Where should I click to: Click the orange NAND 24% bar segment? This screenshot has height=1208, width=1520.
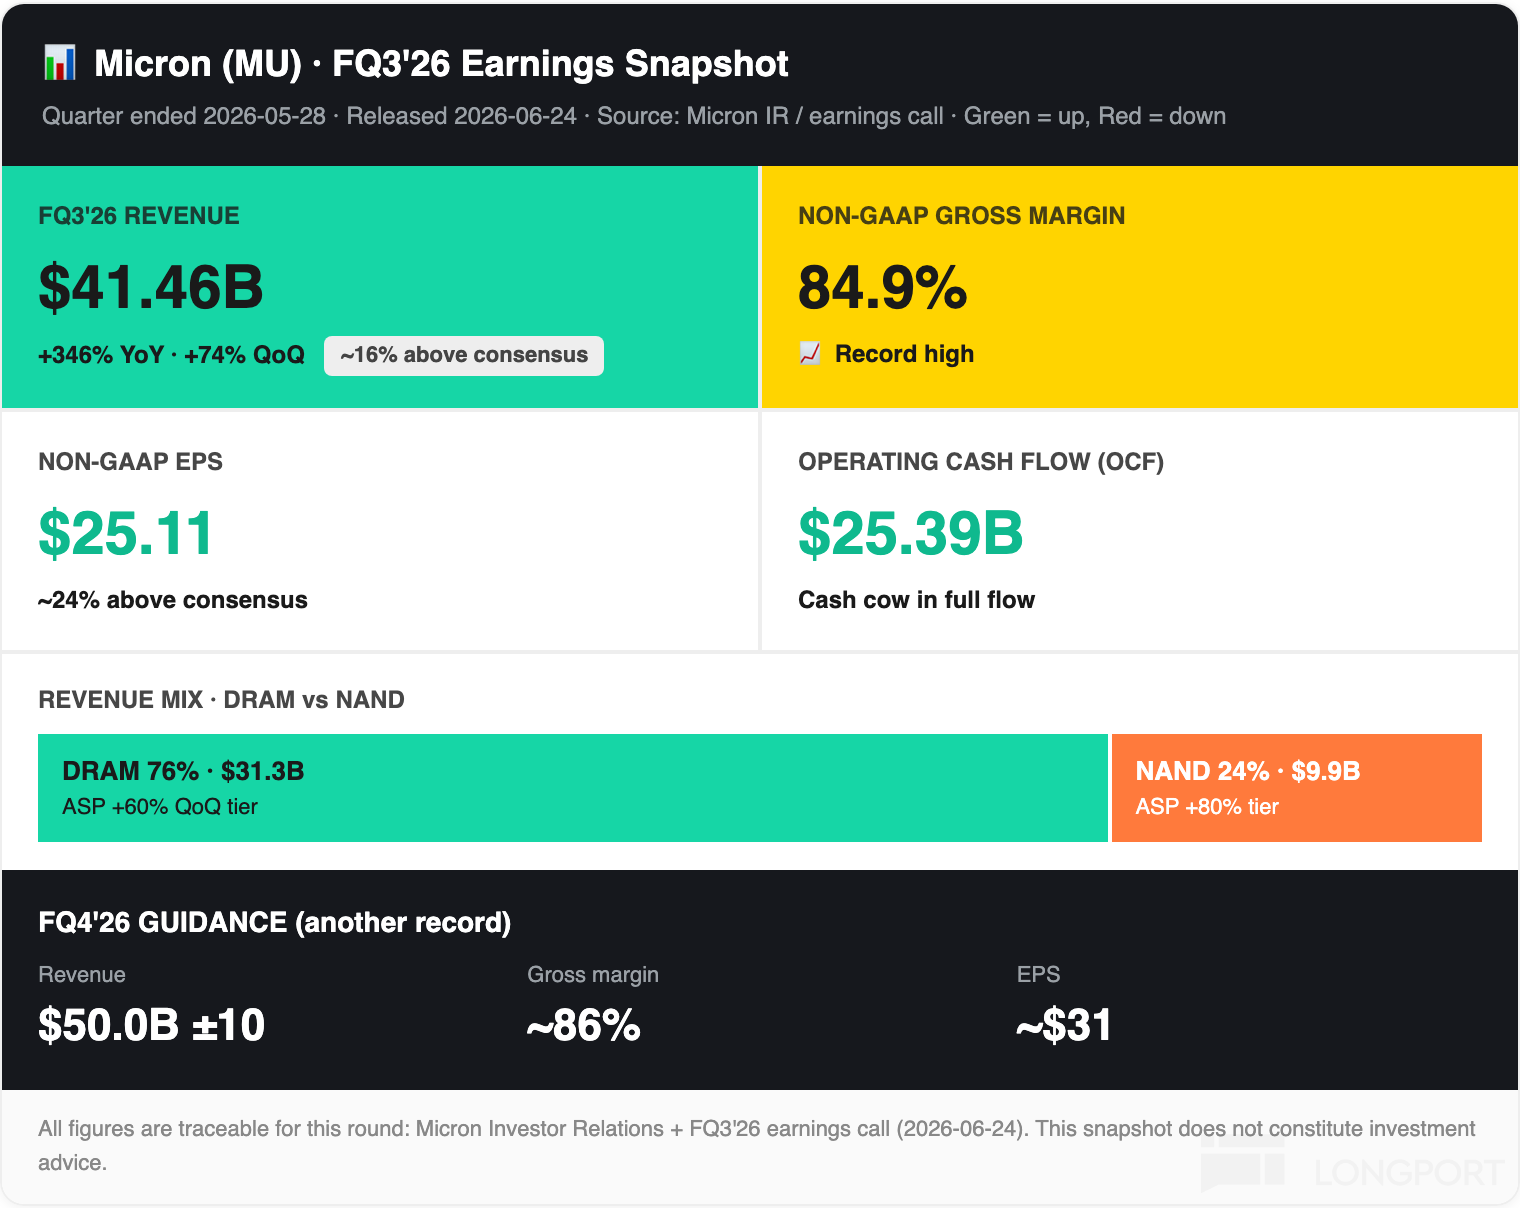click(1297, 788)
